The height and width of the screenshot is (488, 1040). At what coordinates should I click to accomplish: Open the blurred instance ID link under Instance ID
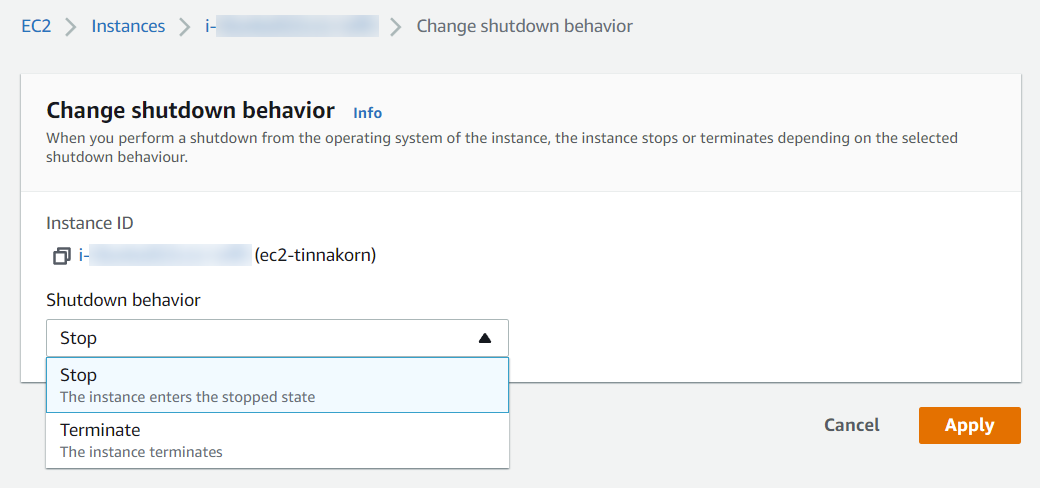[x=164, y=255]
